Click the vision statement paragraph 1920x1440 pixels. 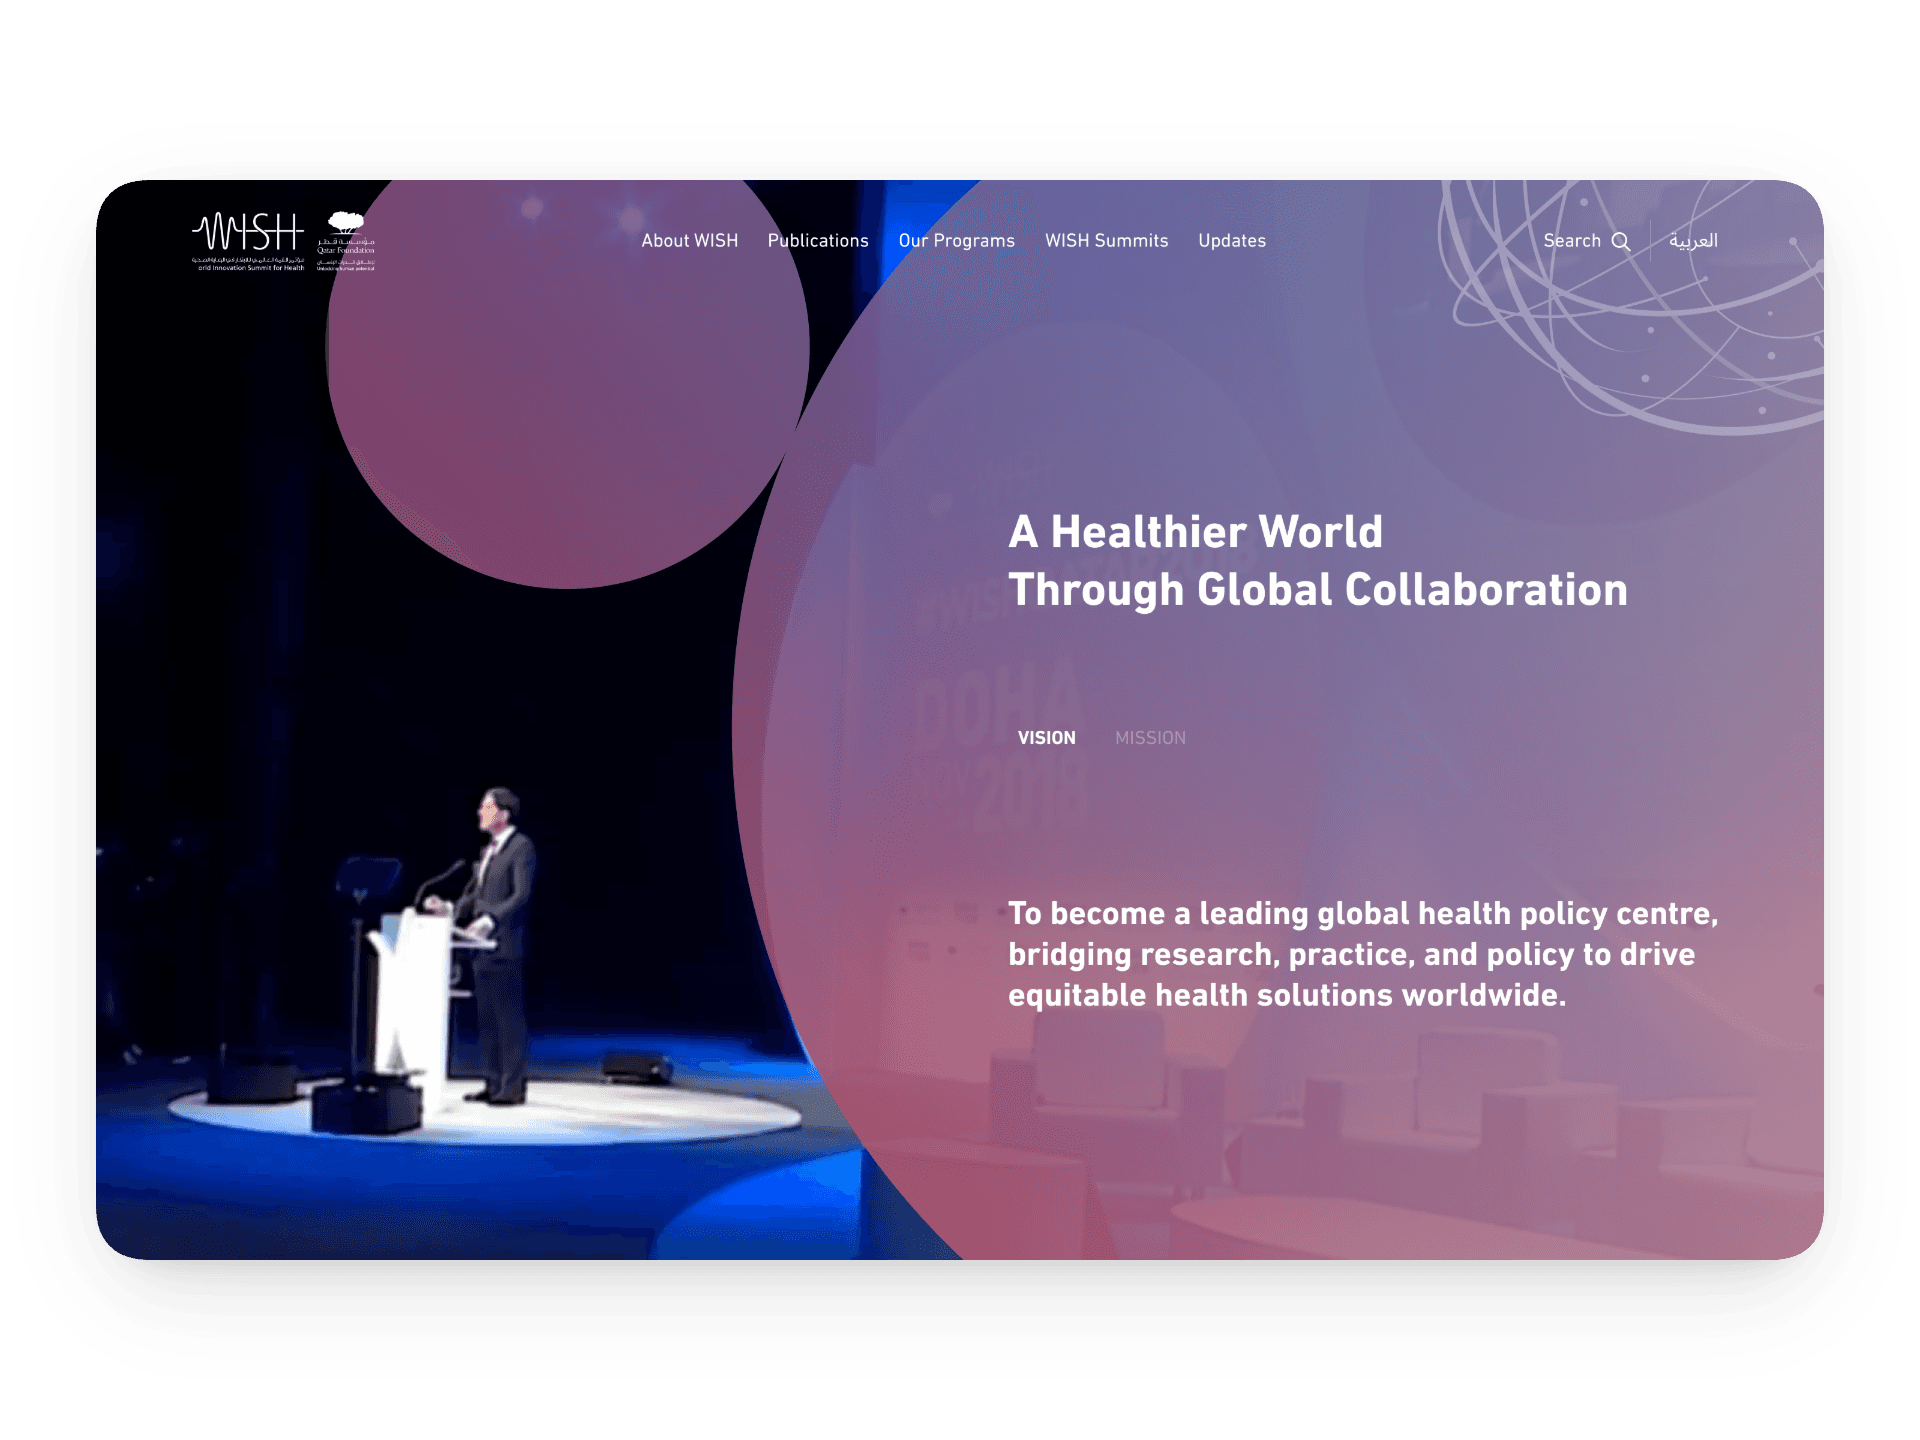click(x=1361, y=954)
